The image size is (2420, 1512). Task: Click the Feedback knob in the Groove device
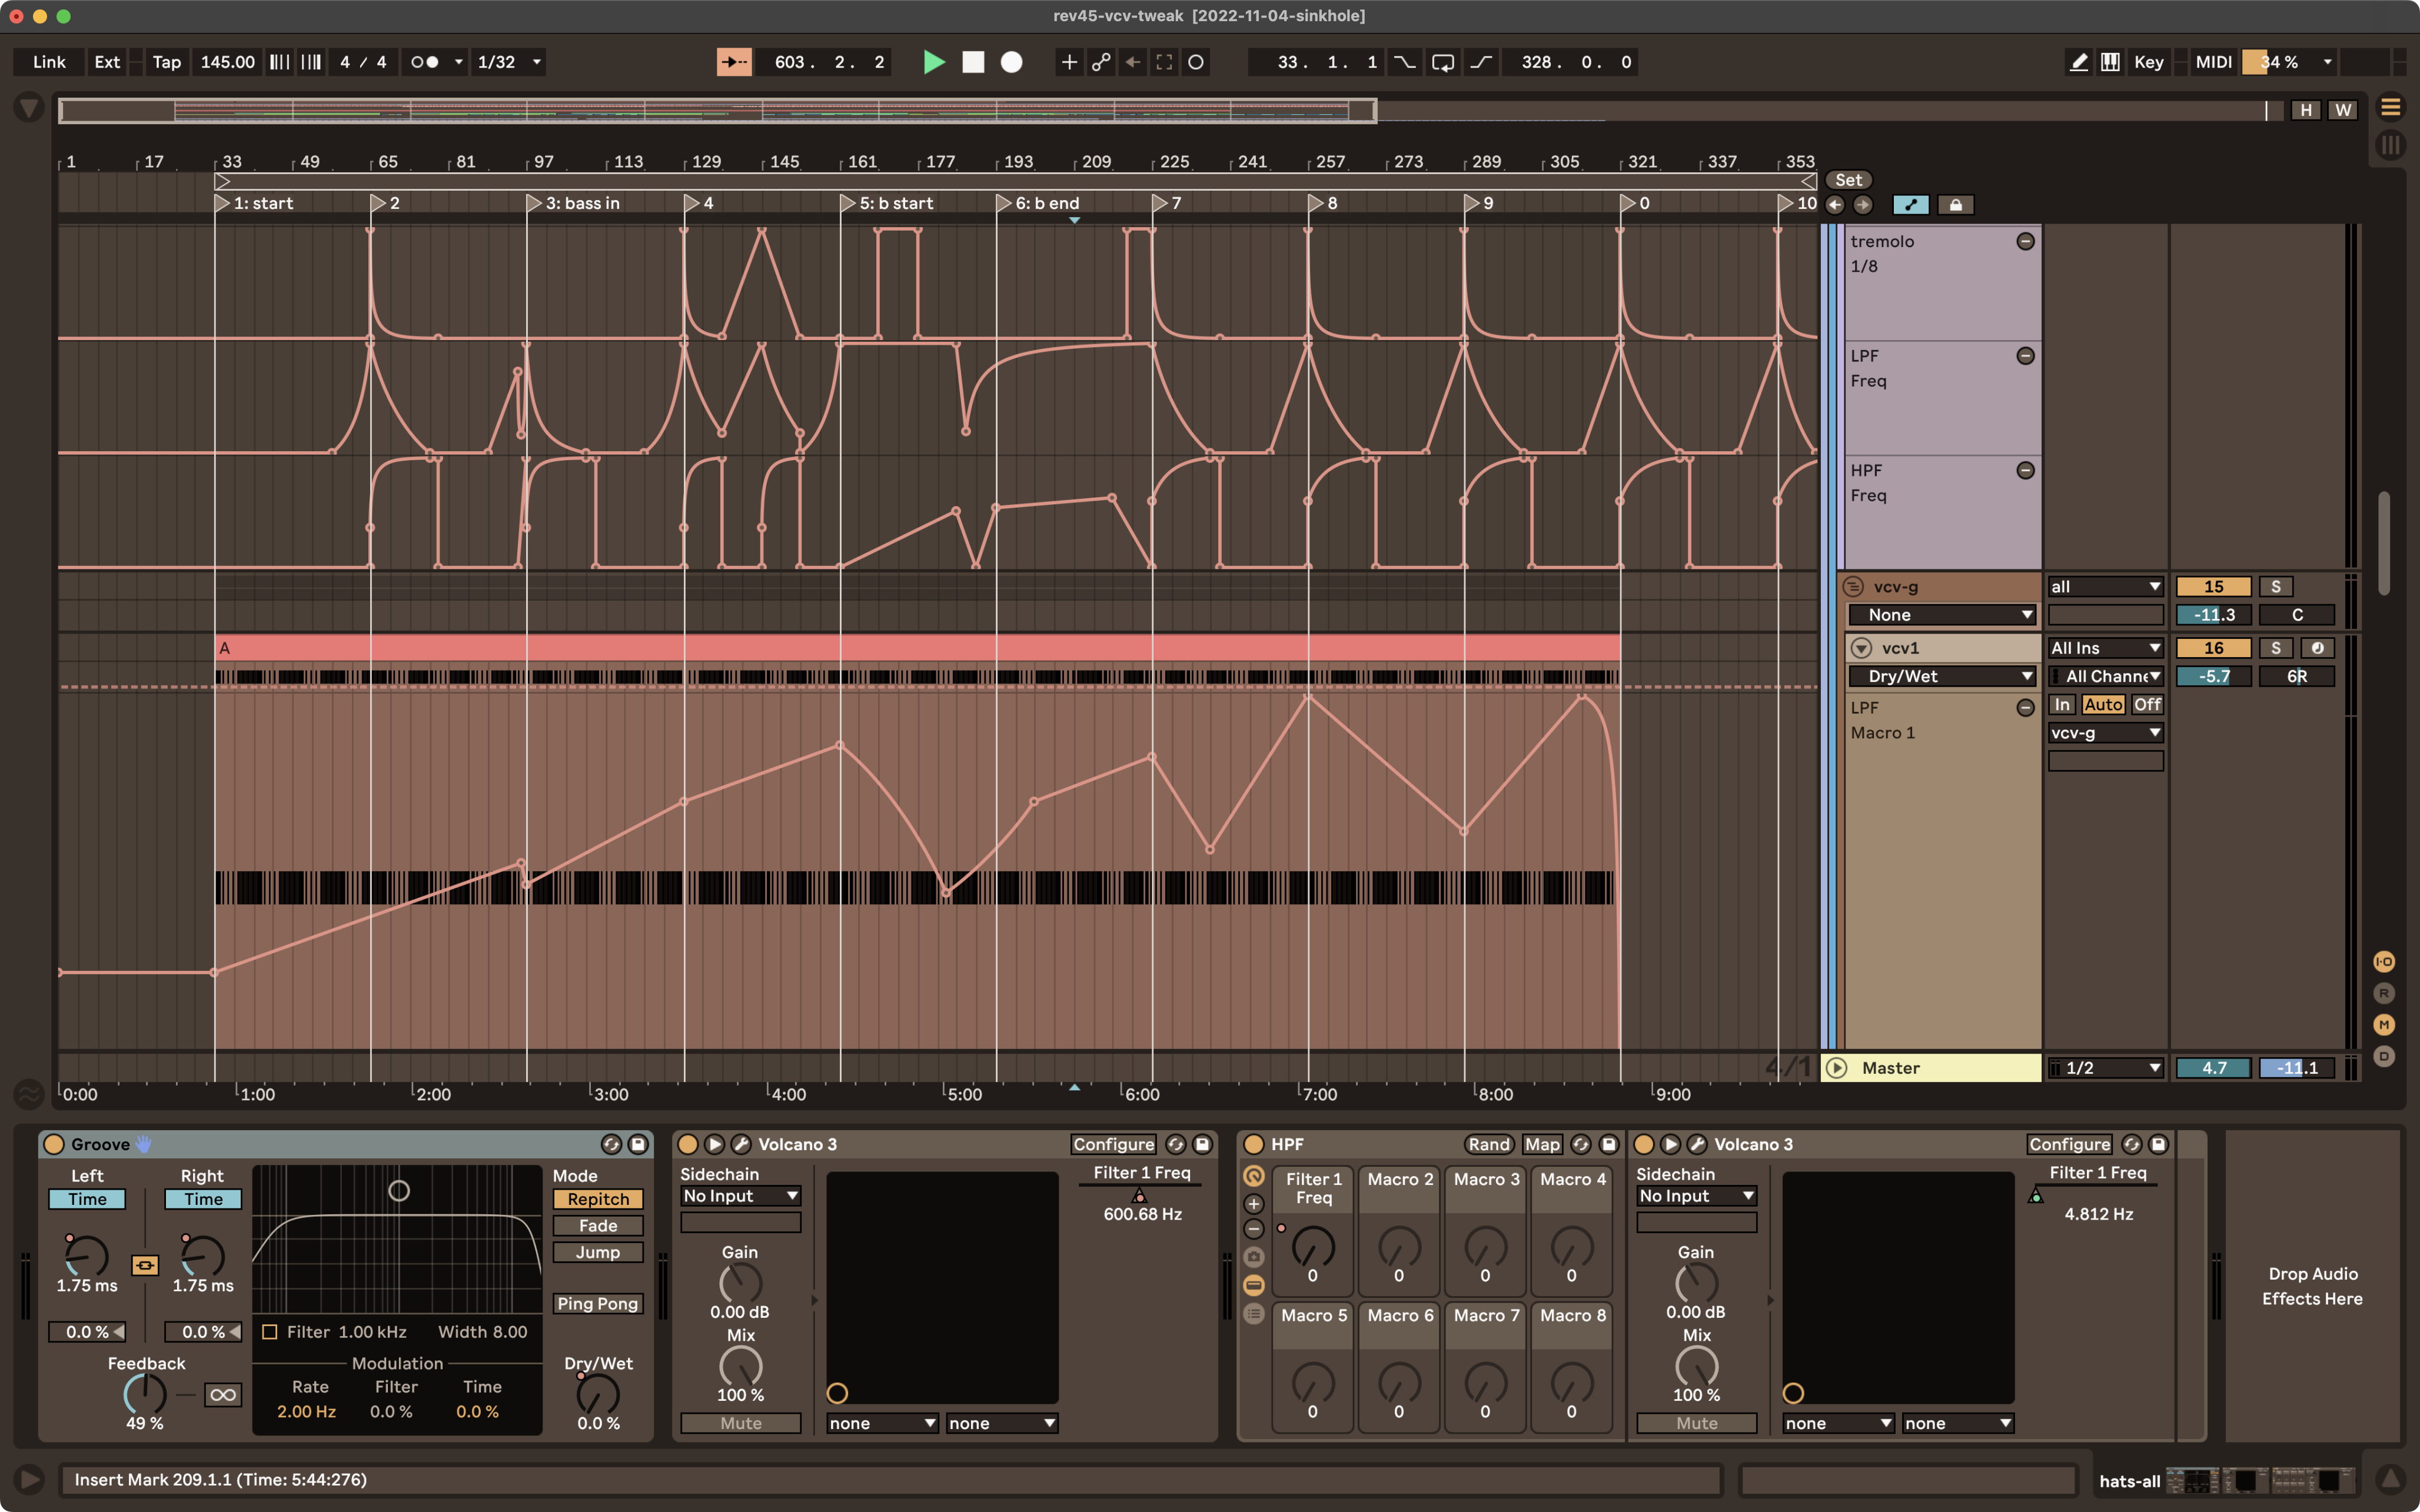tap(145, 1395)
